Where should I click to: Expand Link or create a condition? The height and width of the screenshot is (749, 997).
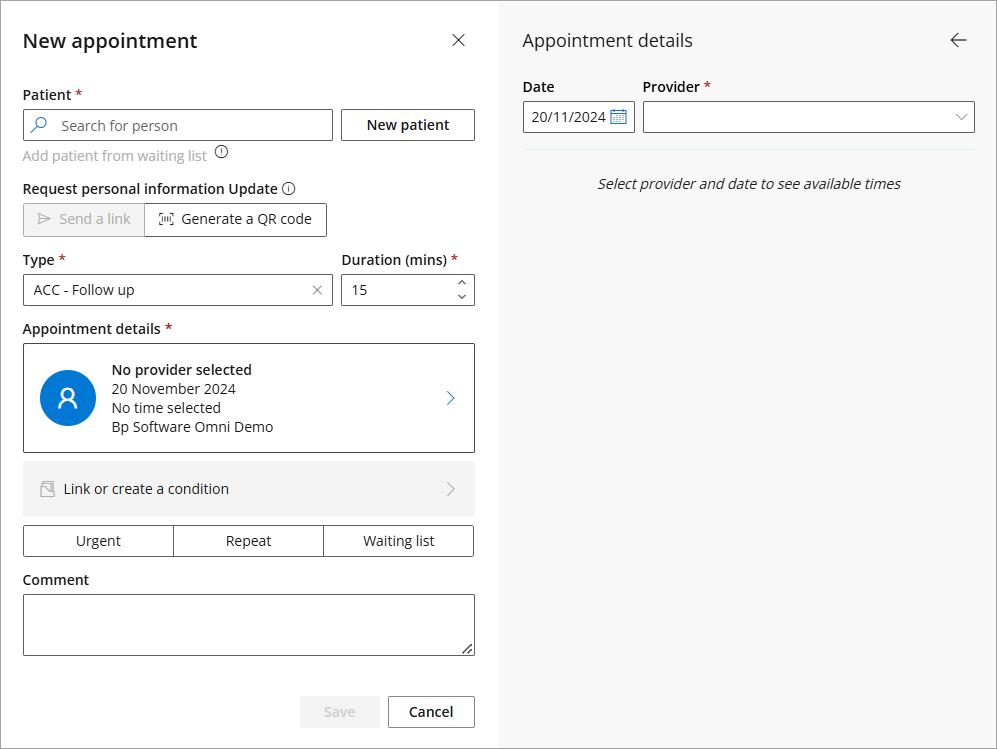click(x=249, y=489)
